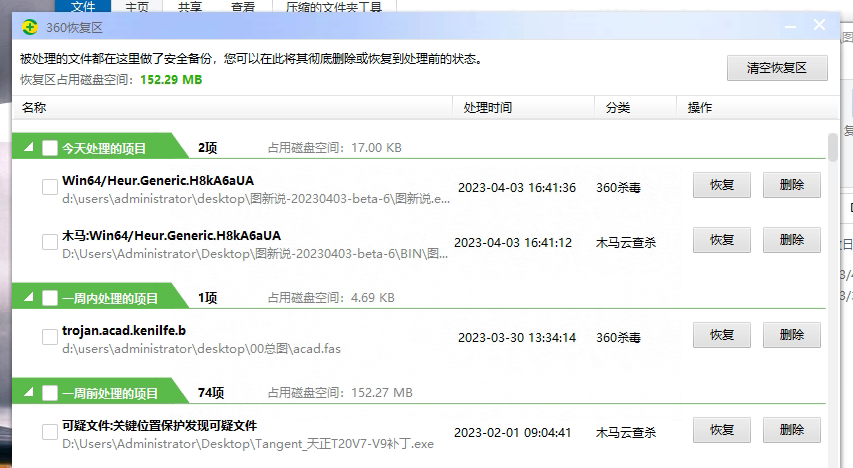
Task: Delete the 可疑文件 Tangent patch entry
Action: pyautogui.click(x=791, y=430)
